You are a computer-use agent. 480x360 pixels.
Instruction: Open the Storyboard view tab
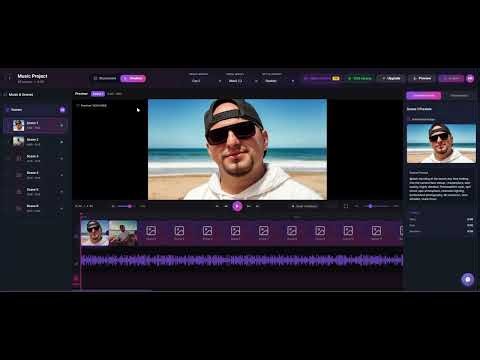point(105,78)
